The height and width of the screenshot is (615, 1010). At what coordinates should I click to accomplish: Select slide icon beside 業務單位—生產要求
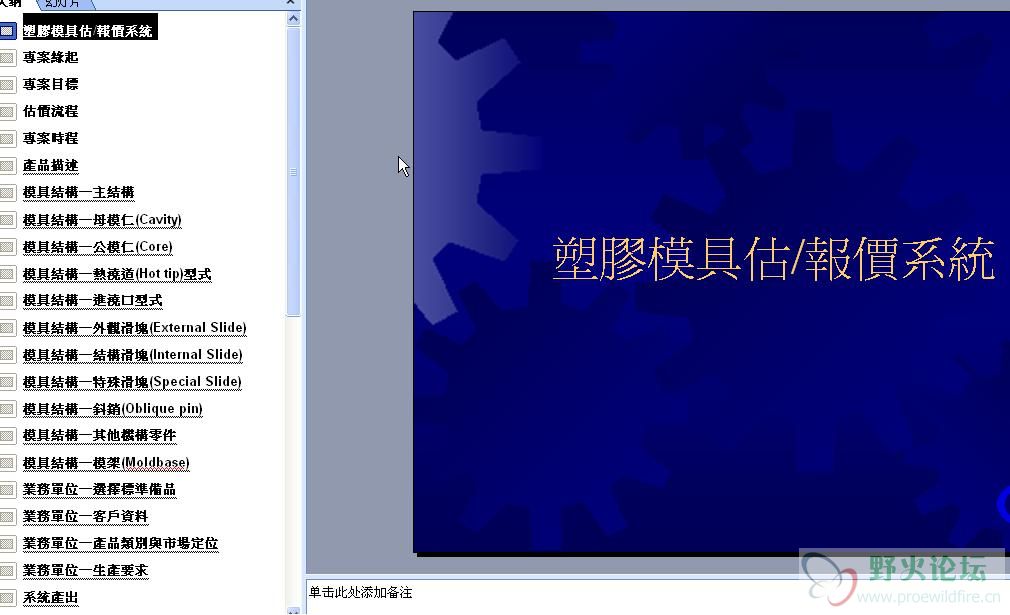(7, 571)
